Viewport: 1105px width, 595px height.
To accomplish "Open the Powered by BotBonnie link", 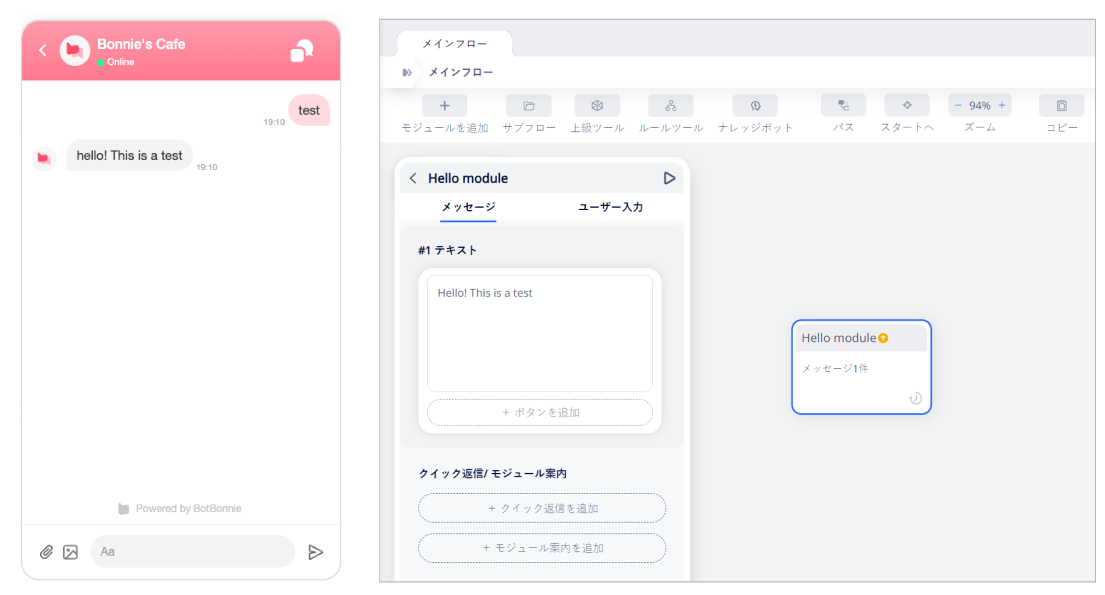I will (x=180, y=508).
